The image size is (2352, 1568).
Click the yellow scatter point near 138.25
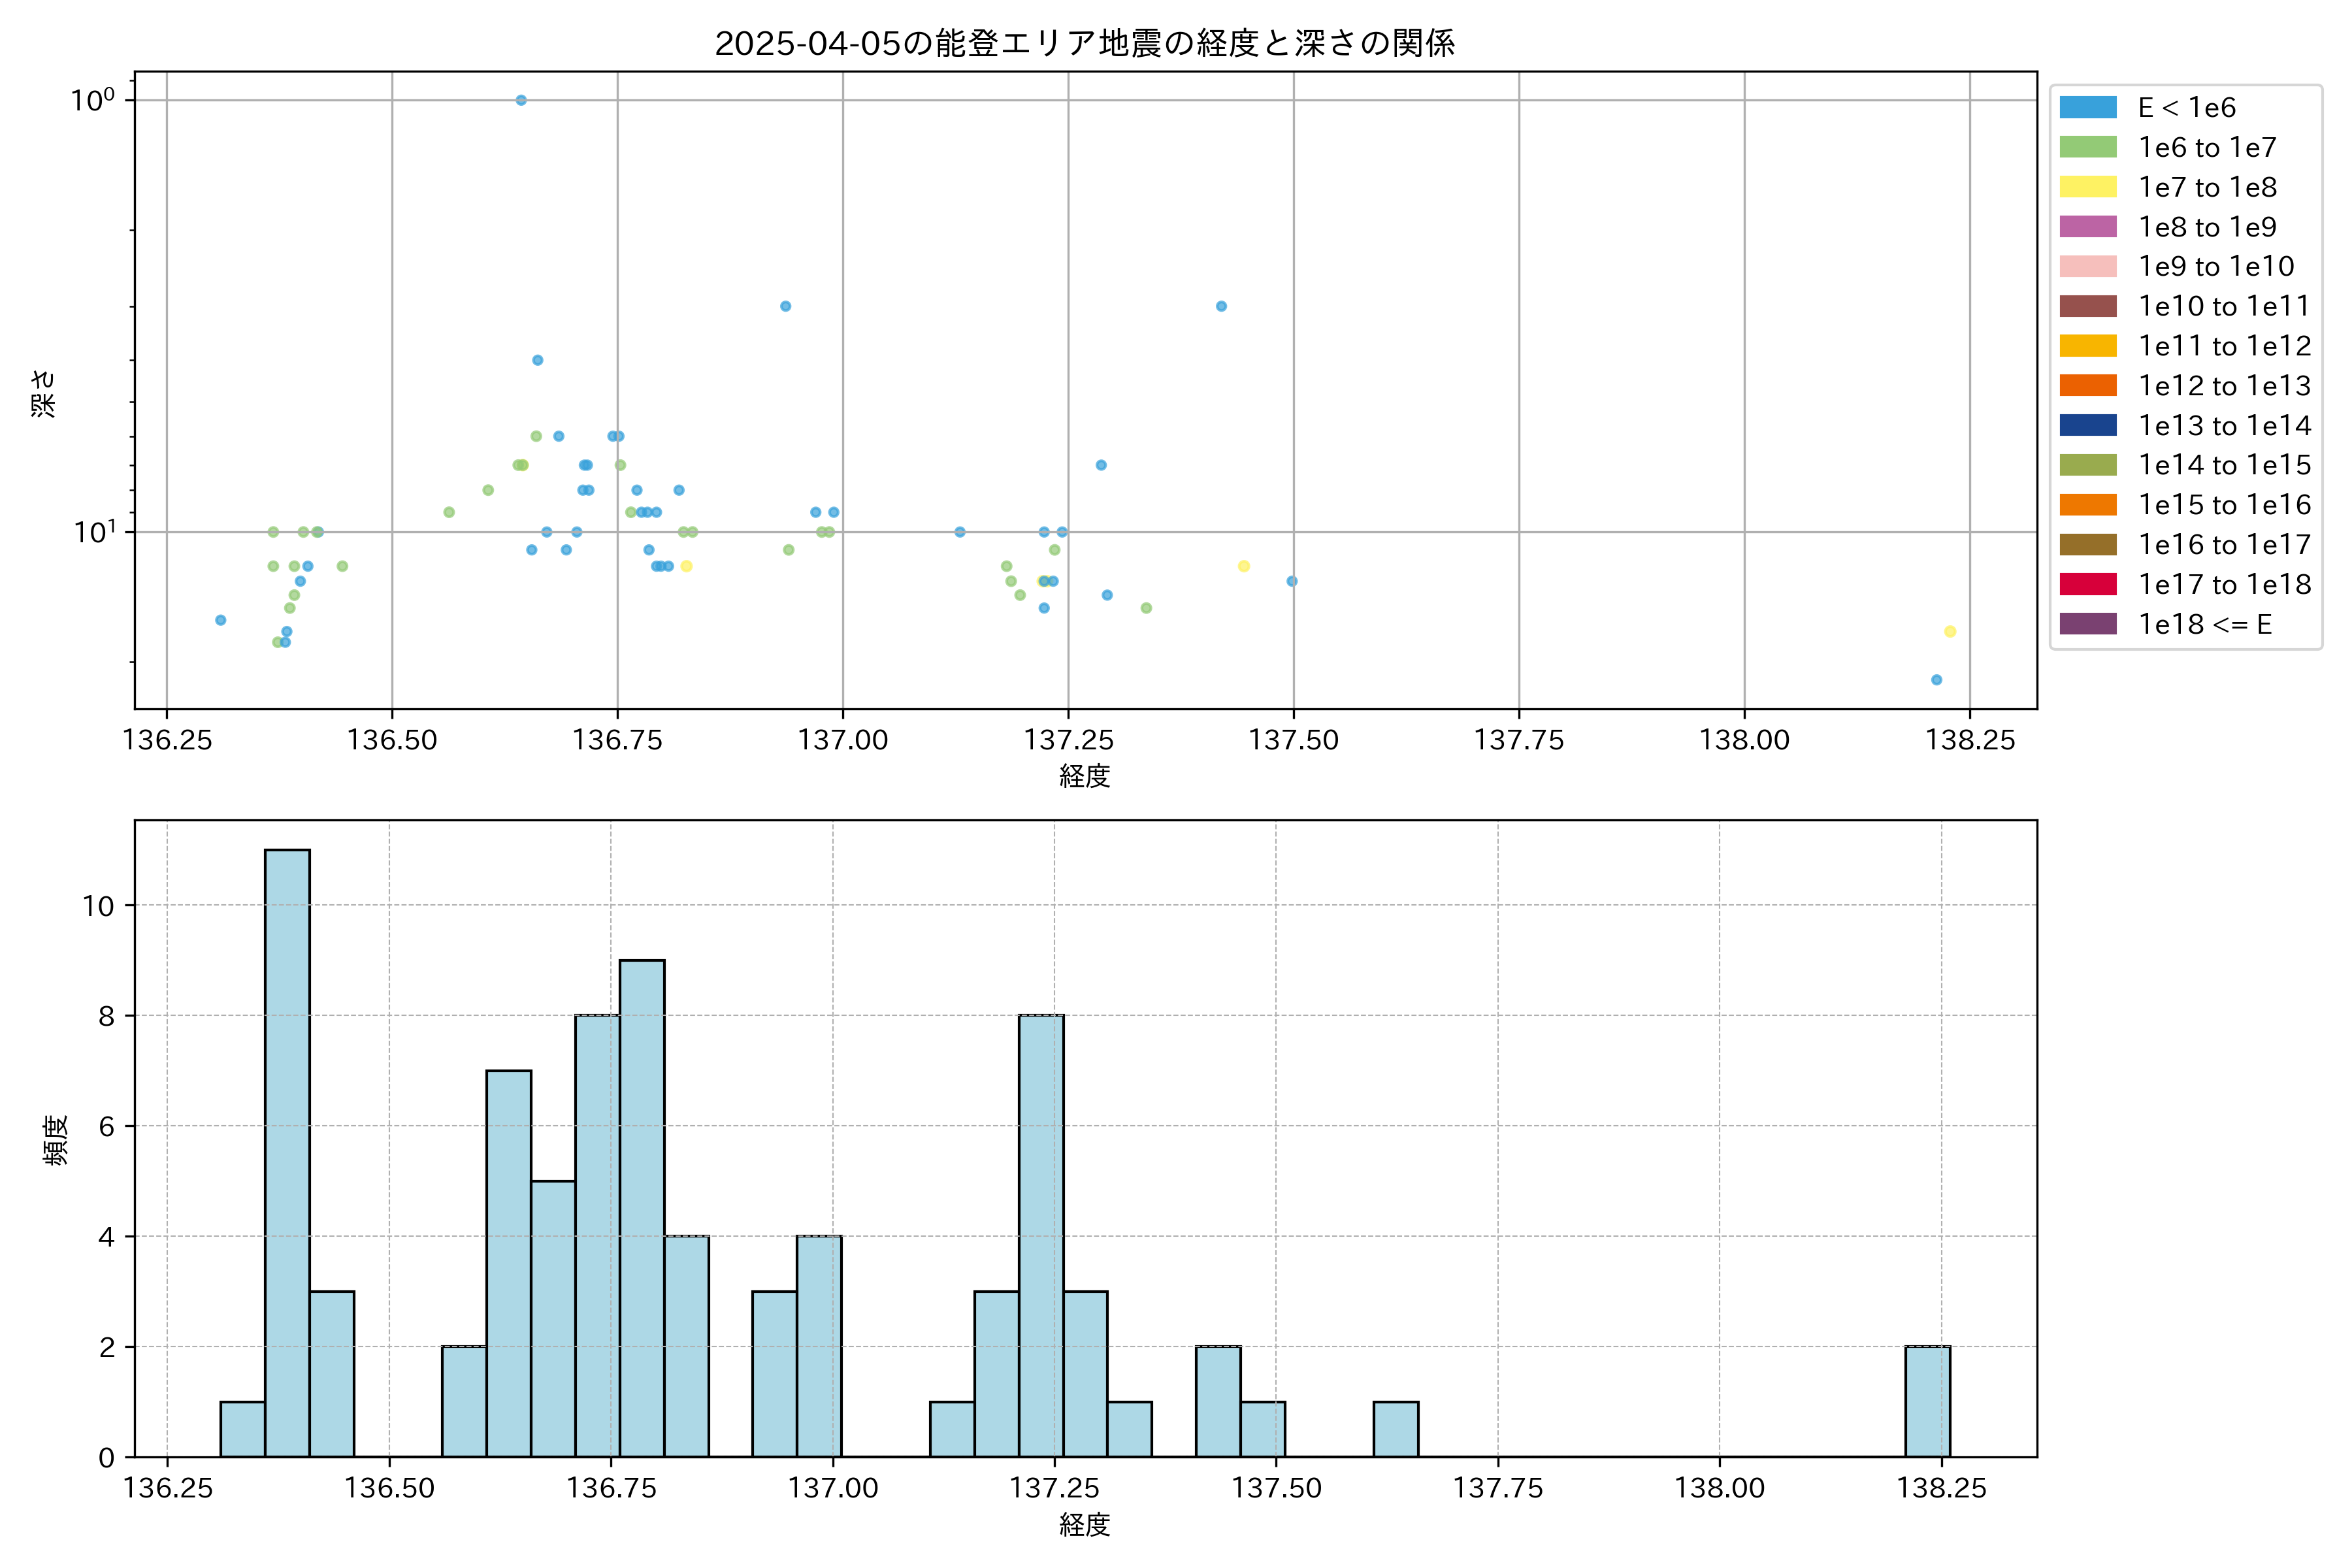(x=1949, y=631)
